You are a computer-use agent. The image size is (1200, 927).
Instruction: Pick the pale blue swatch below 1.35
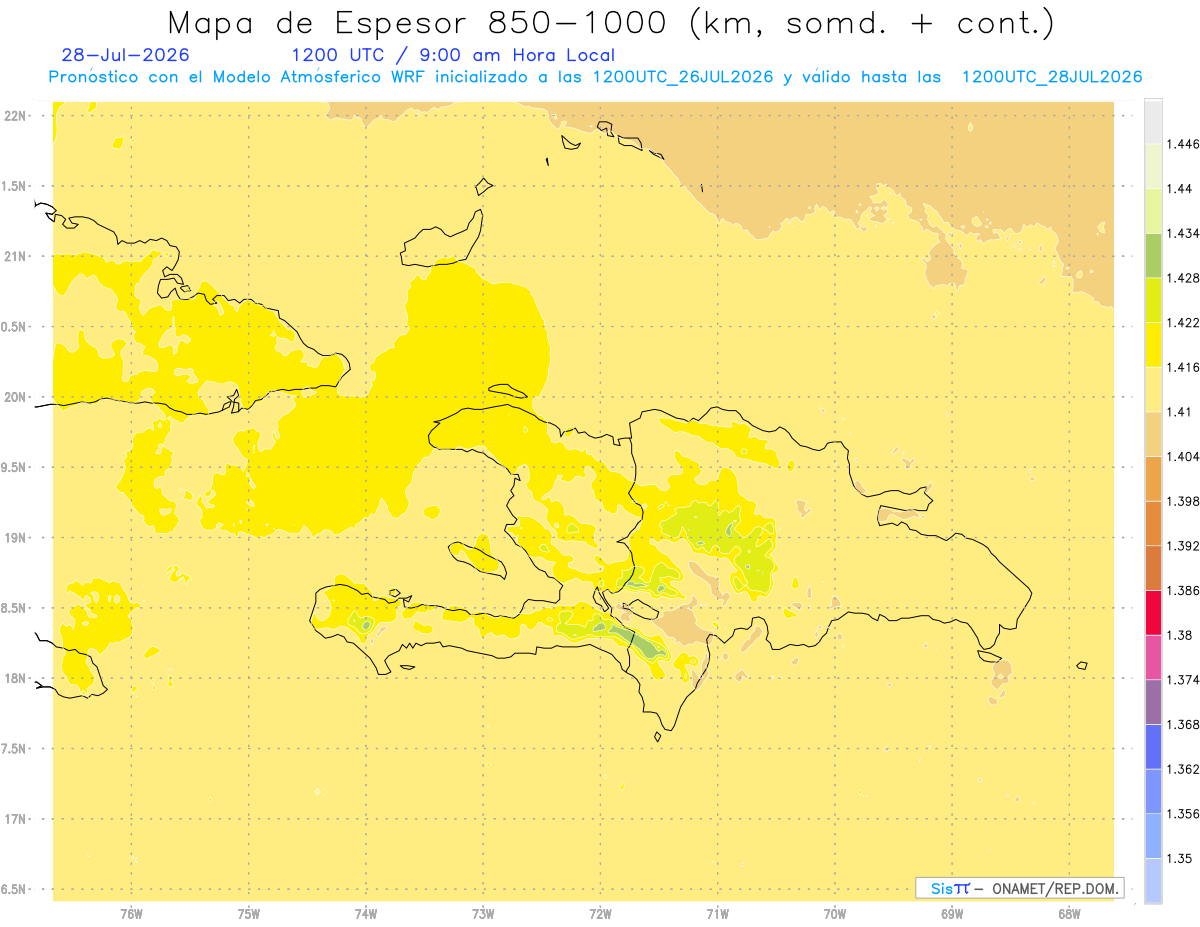[x=1153, y=880]
